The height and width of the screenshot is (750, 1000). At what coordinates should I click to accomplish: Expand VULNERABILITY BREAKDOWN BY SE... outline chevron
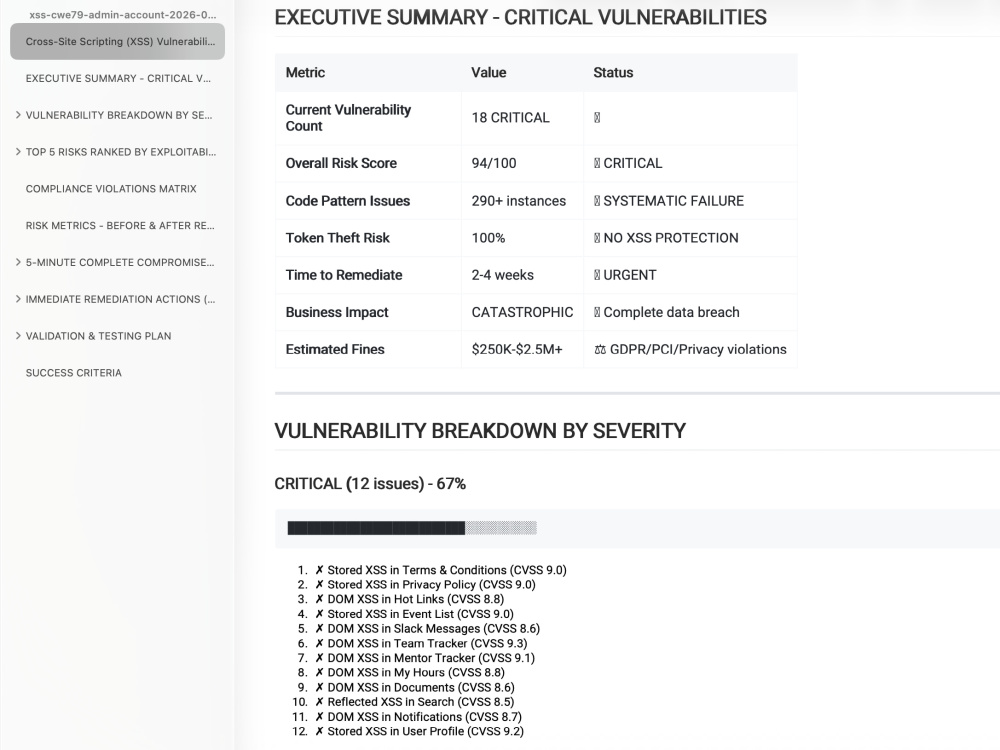pos(18,115)
